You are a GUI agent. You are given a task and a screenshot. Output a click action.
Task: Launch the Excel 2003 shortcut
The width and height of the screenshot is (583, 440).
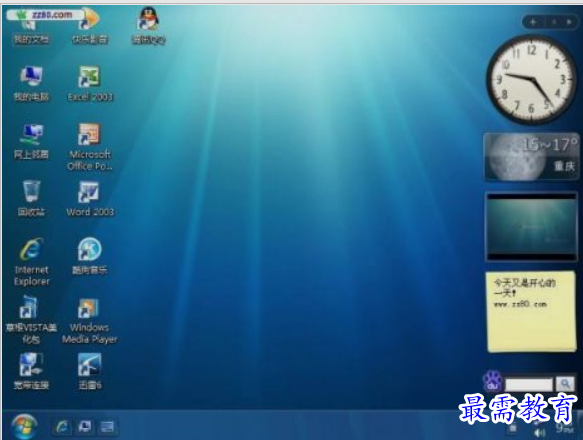90,84
